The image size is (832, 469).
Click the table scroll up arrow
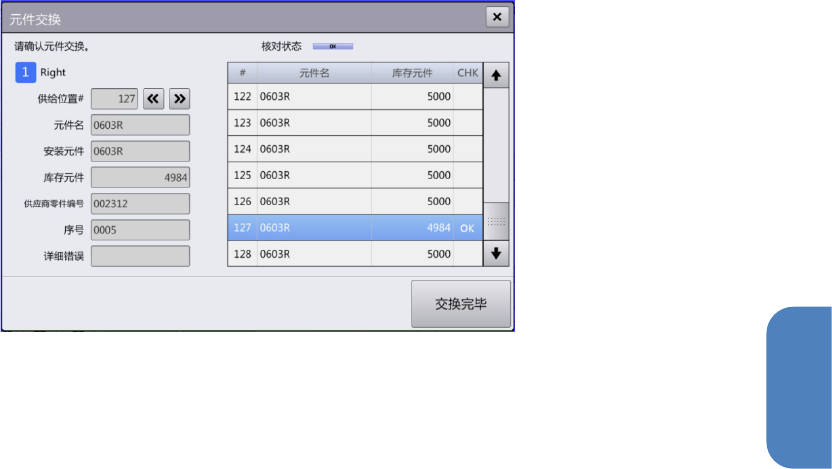click(496, 75)
